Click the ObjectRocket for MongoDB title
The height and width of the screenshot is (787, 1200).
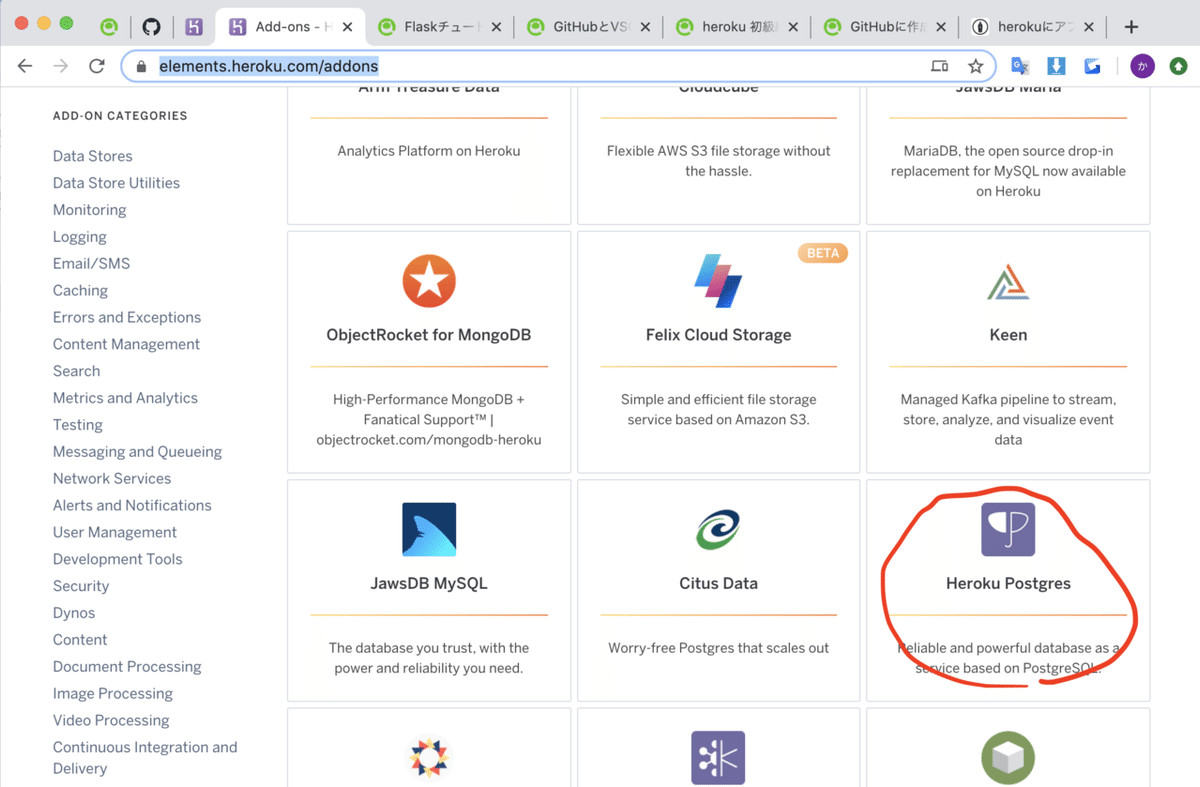pos(429,335)
